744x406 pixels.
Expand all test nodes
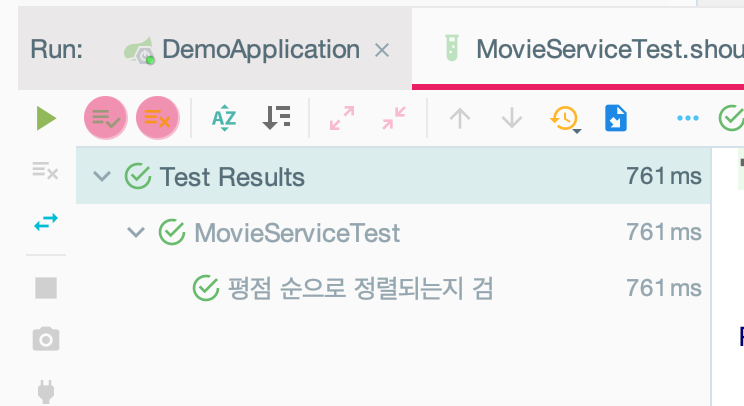point(342,118)
